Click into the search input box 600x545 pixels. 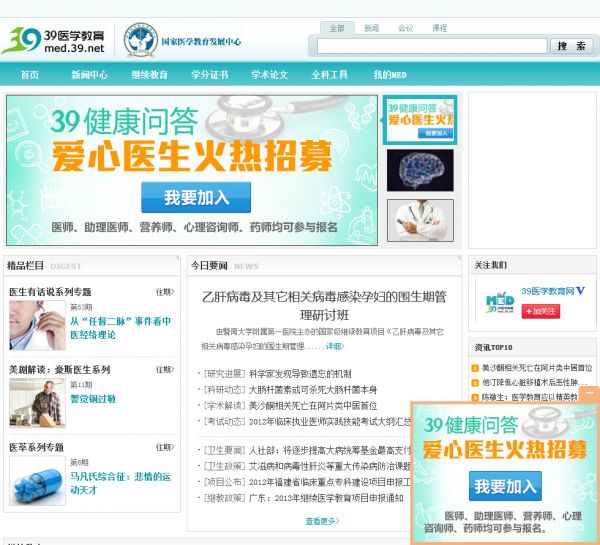point(432,46)
